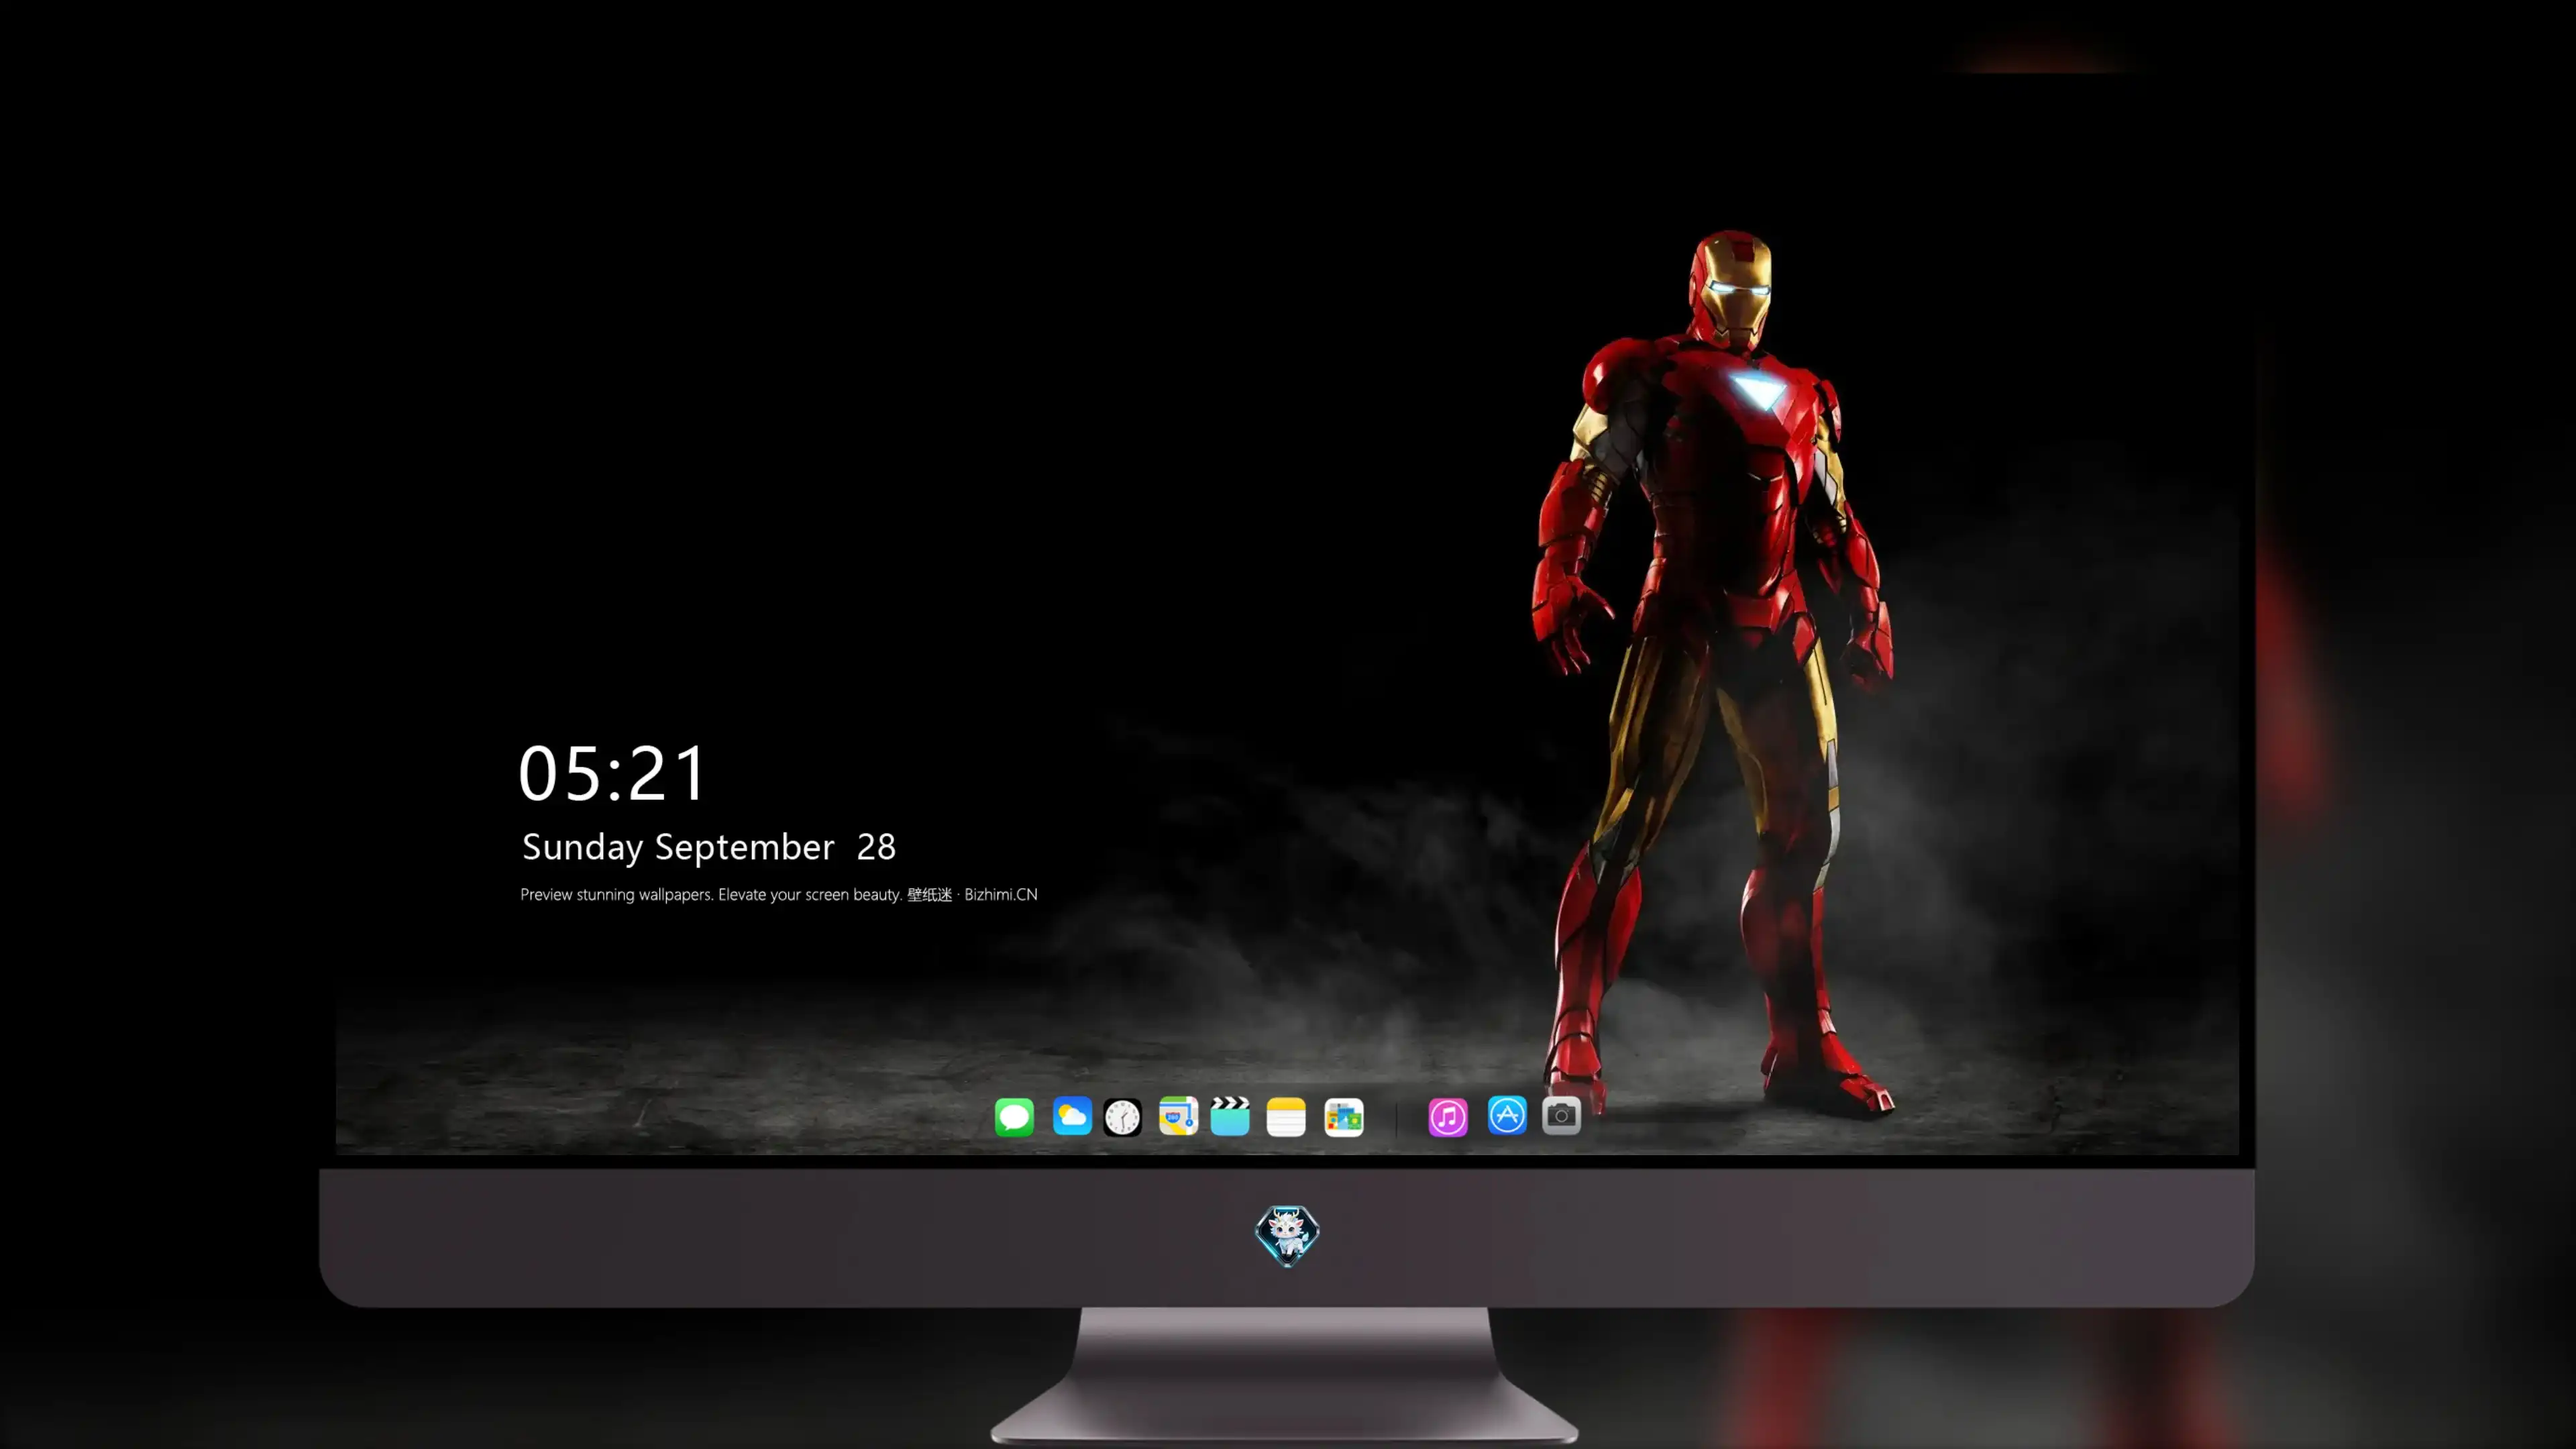Open the Clock app icon
Viewport: 2576px width, 1449px height.
point(1122,1117)
